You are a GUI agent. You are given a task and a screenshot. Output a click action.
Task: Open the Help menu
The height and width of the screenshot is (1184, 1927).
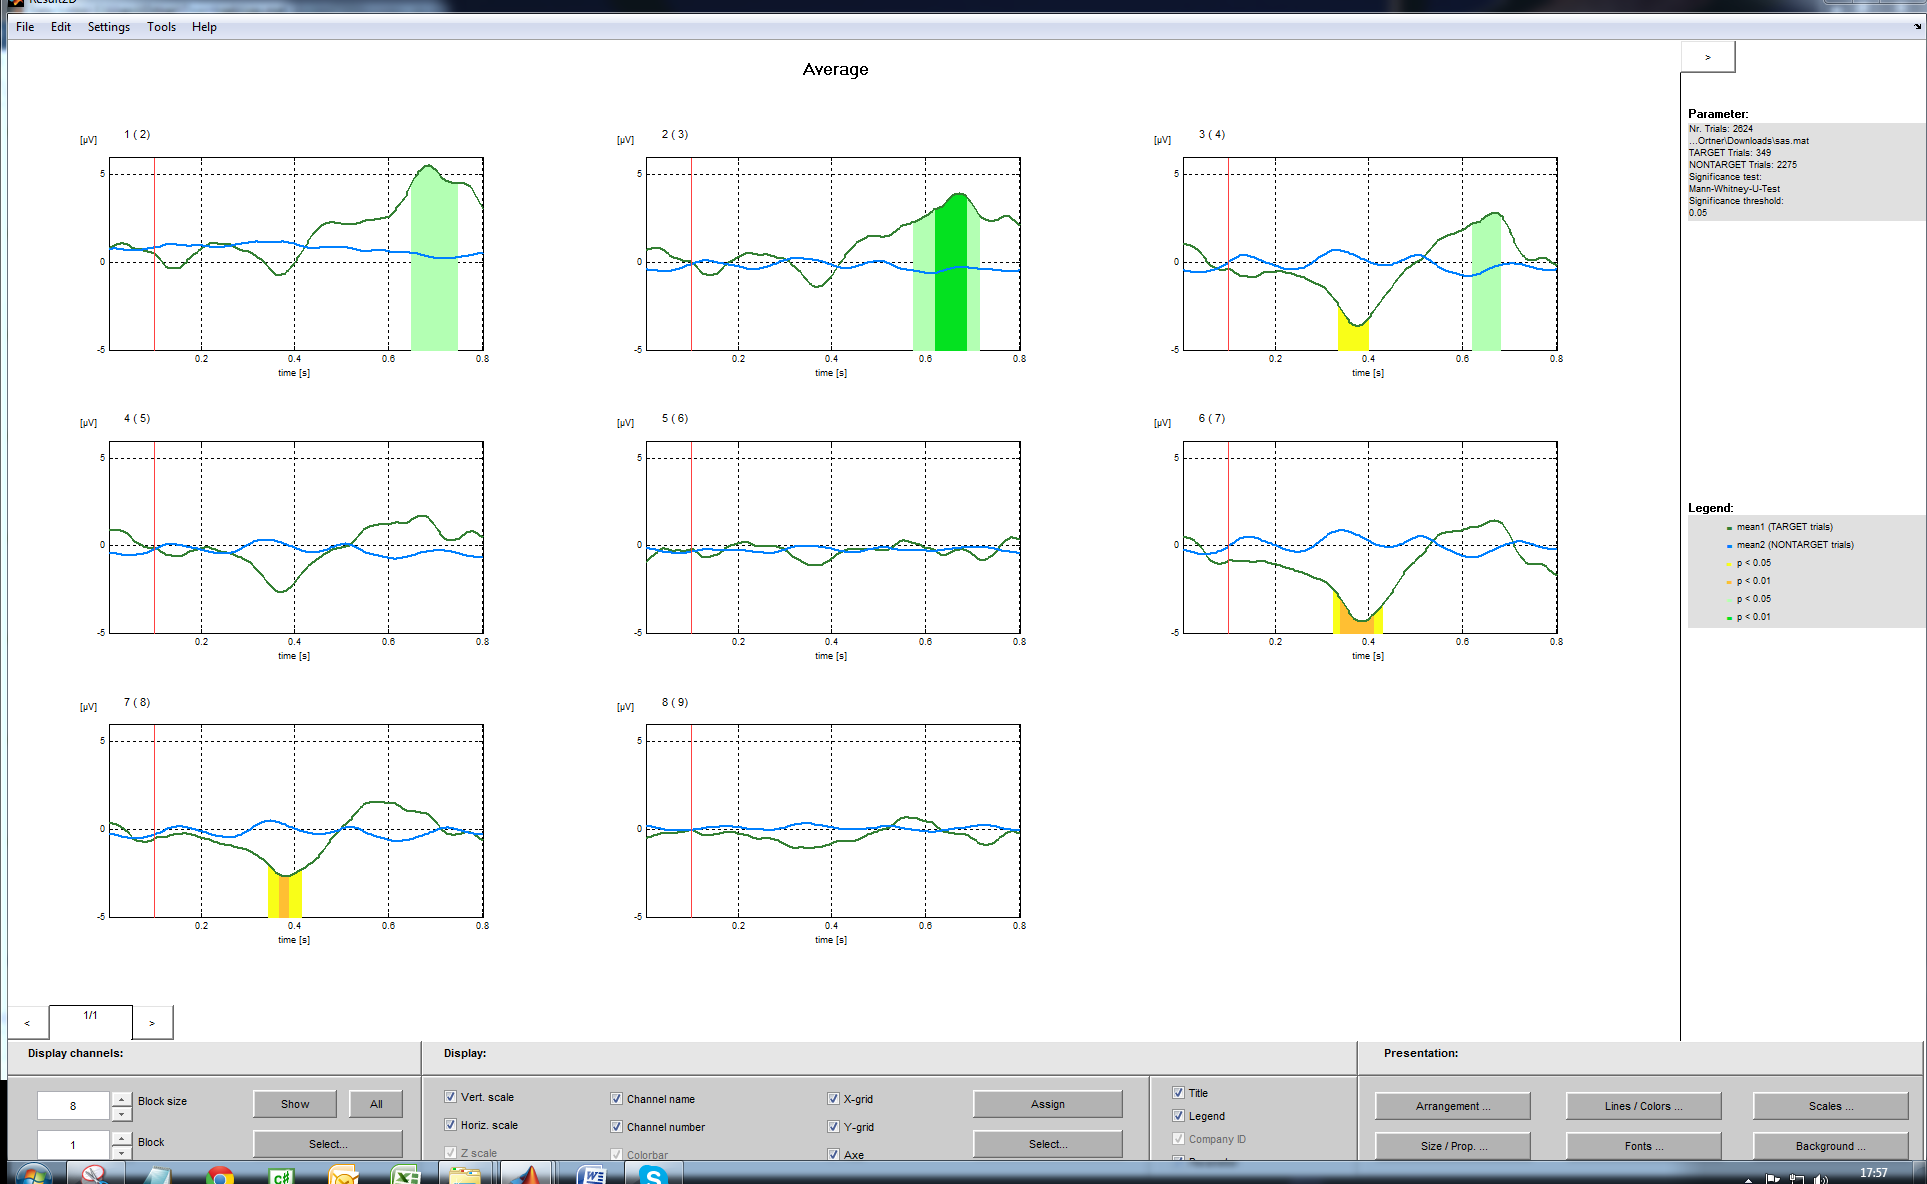pos(204,27)
